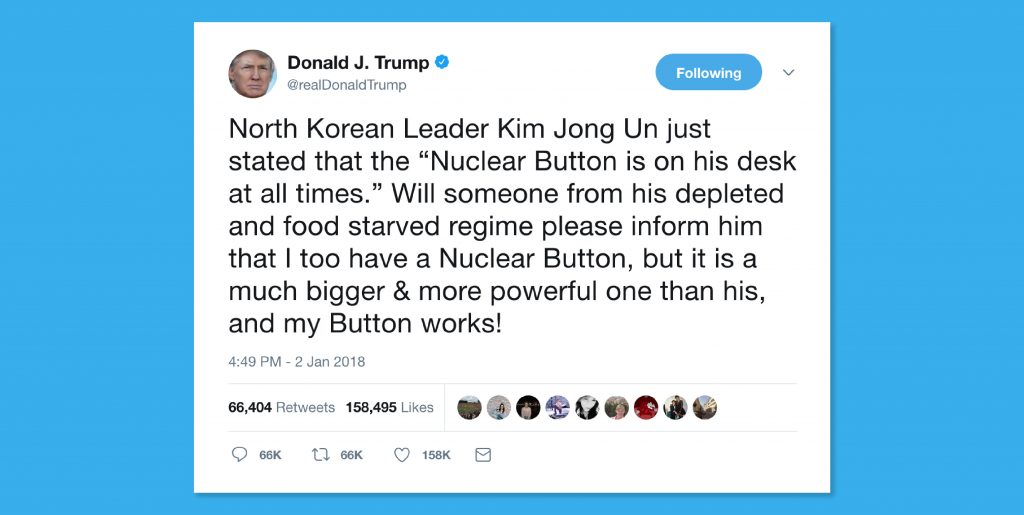1024x515 pixels.
Task: Click the 158K like count
Action: pos(436,455)
